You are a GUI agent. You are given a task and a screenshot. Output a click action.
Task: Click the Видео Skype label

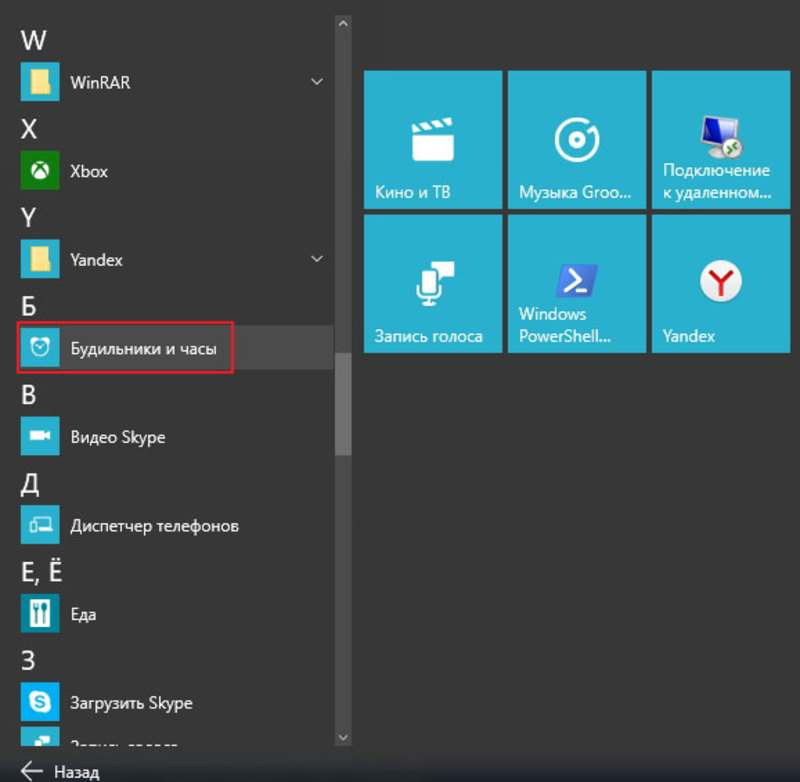pos(118,438)
